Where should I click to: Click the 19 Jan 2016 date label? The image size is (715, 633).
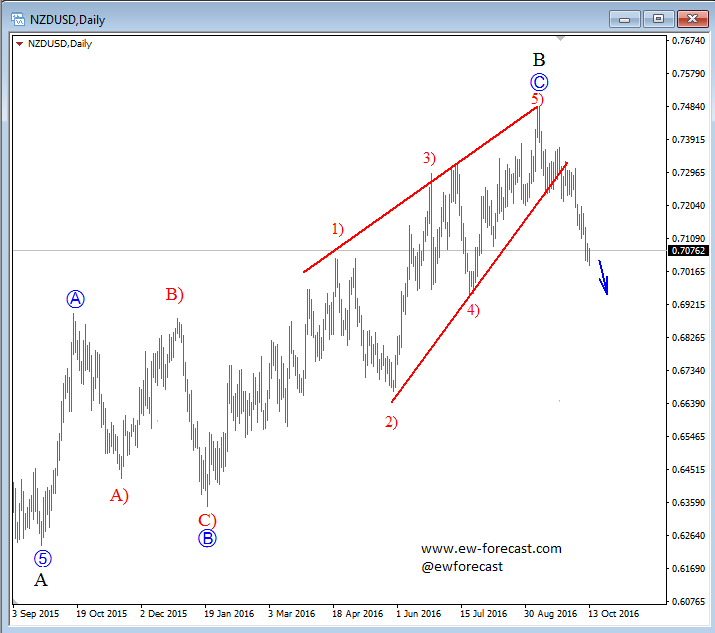point(229,614)
